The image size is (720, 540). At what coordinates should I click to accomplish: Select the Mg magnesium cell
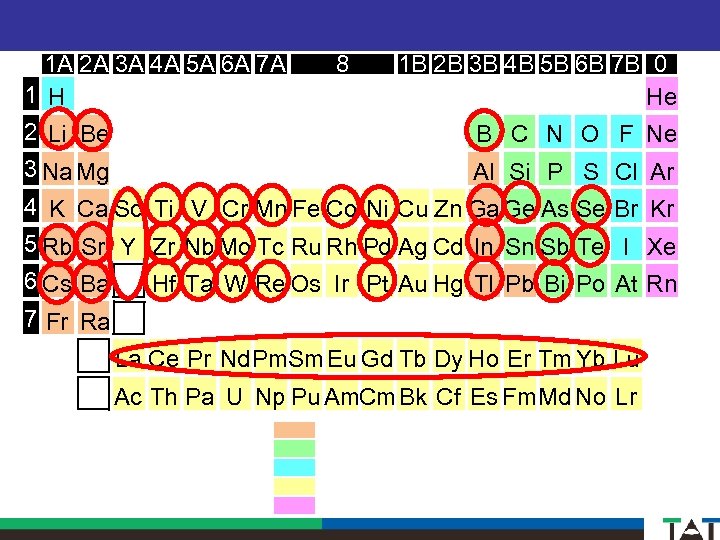[x=93, y=169]
